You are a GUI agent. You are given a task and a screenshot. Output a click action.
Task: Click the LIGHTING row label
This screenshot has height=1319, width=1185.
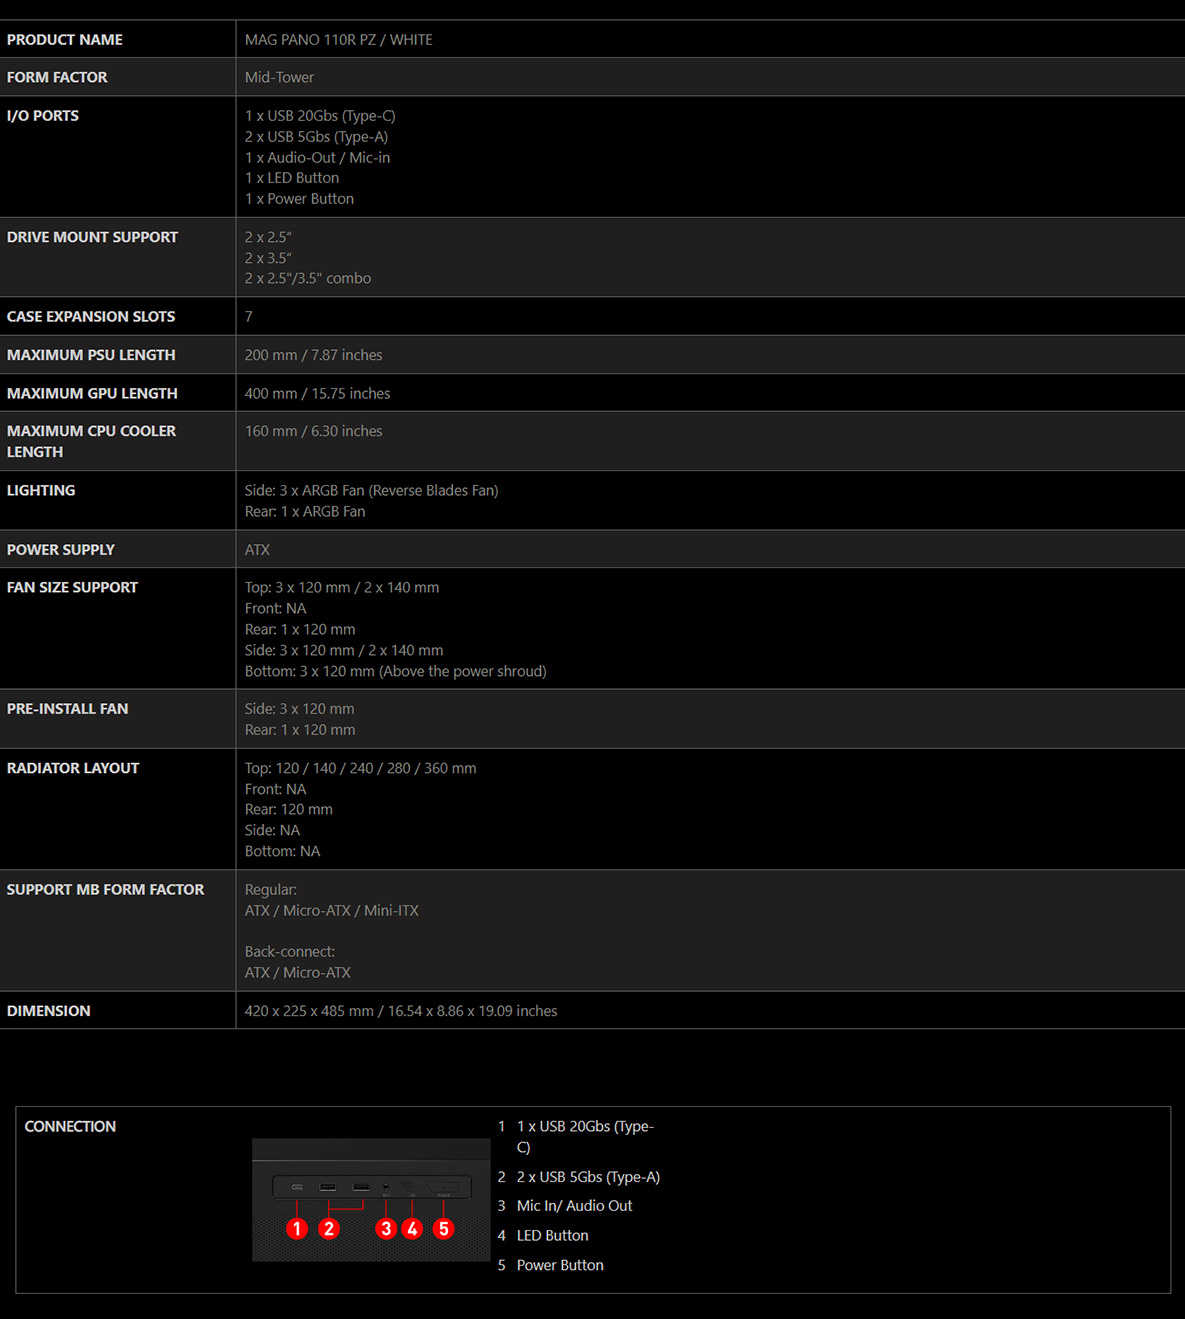point(41,490)
